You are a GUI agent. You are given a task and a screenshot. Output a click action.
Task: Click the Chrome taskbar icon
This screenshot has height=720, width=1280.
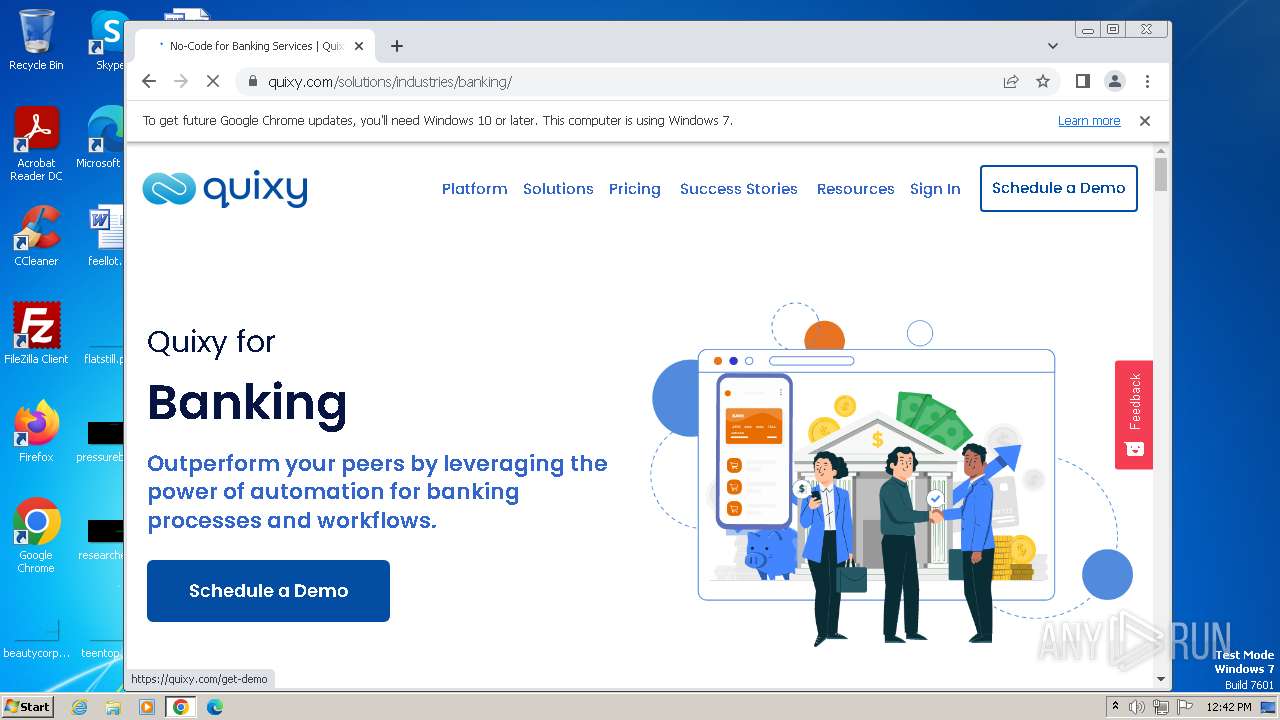(x=181, y=707)
